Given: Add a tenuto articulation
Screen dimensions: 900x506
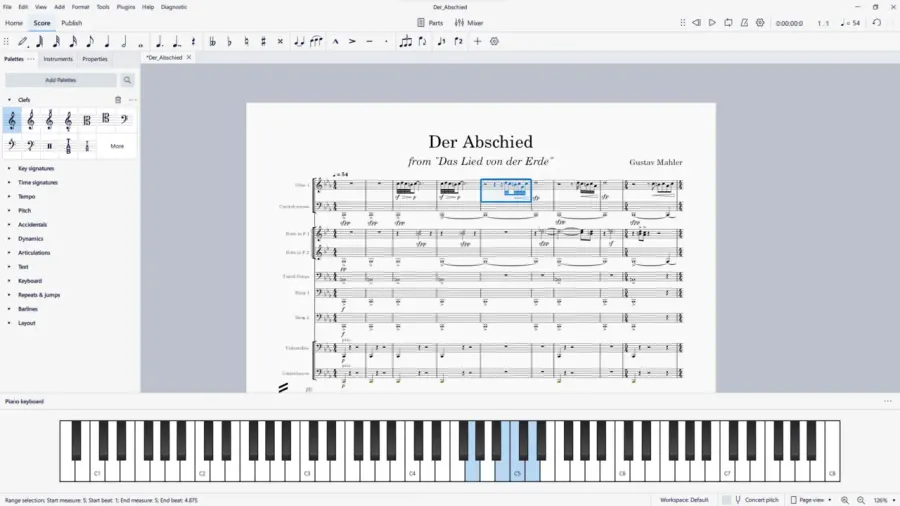Looking at the screenshot, I should pyautogui.click(x=369, y=41).
